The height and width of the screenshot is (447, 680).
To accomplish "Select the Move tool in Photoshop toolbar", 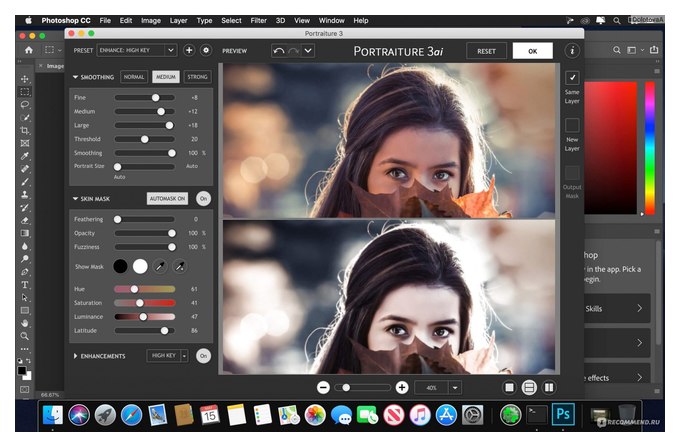I will tap(25, 79).
